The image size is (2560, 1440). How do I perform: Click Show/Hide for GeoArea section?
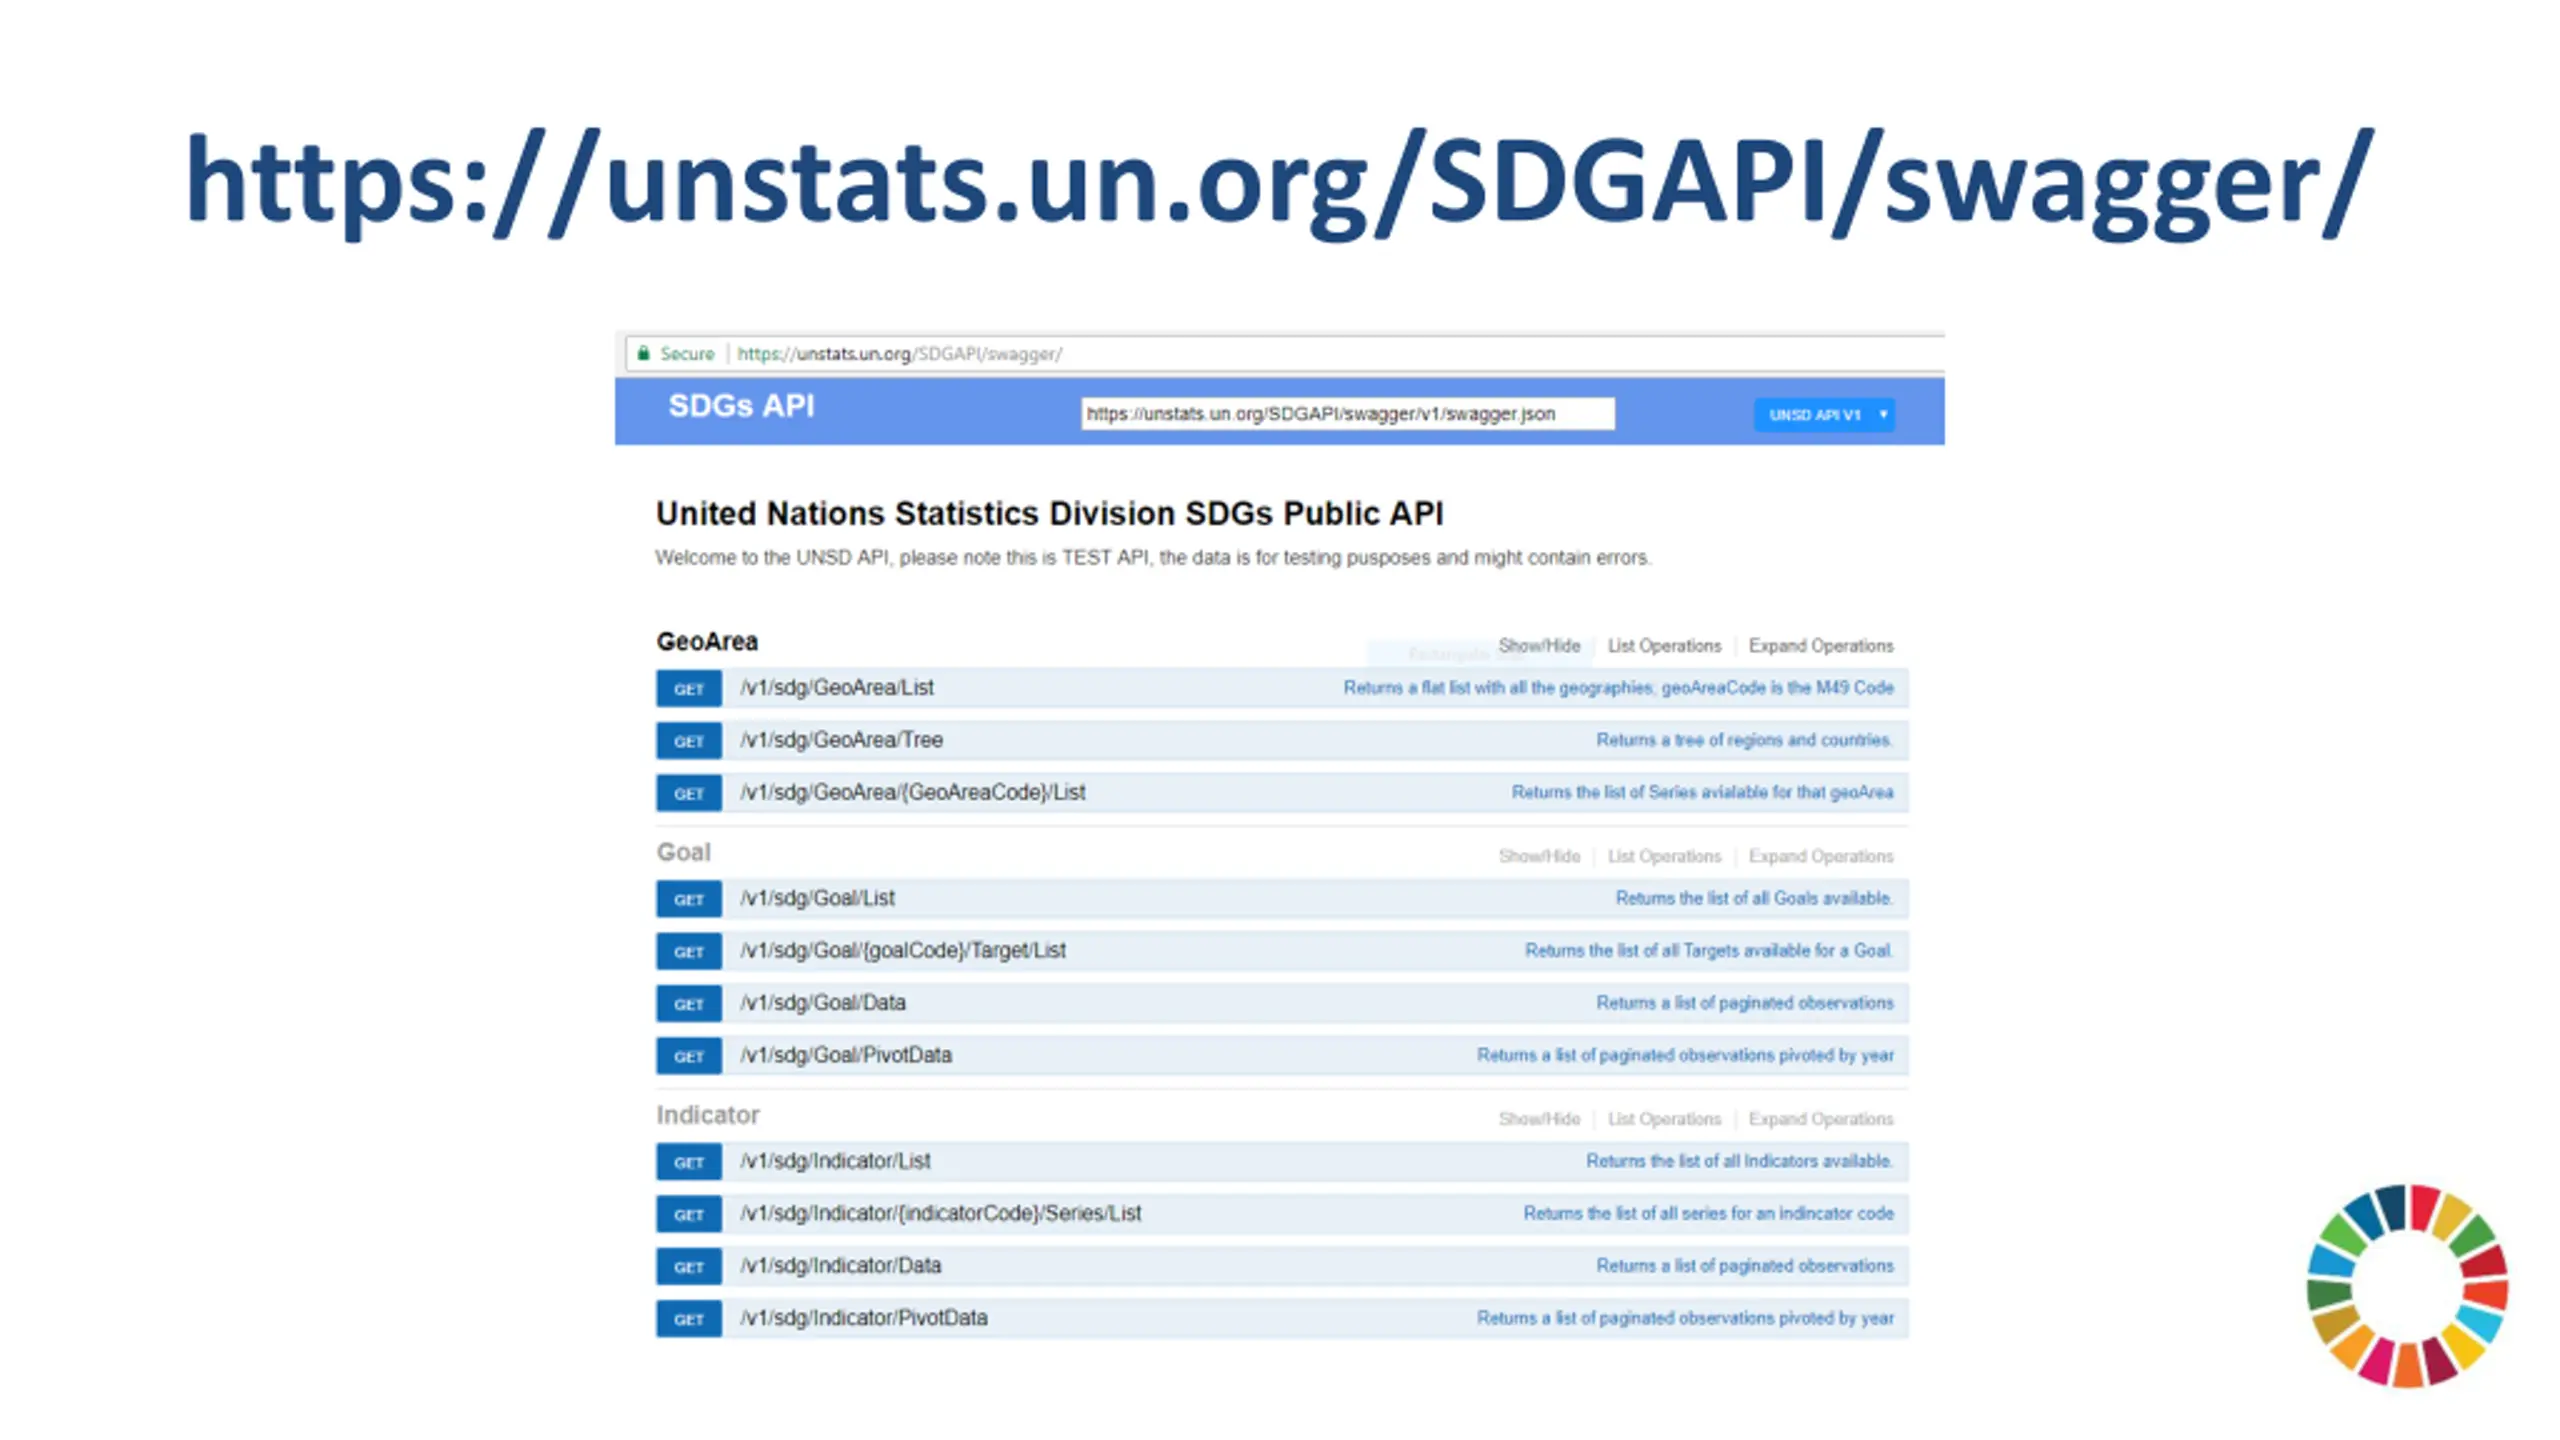click(x=1539, y=646)
